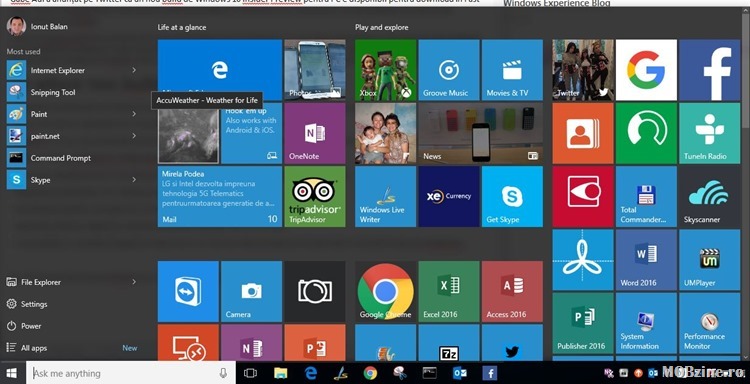Open the Facebook tile
The image size is (750, 384).
[x=710, y=70]
